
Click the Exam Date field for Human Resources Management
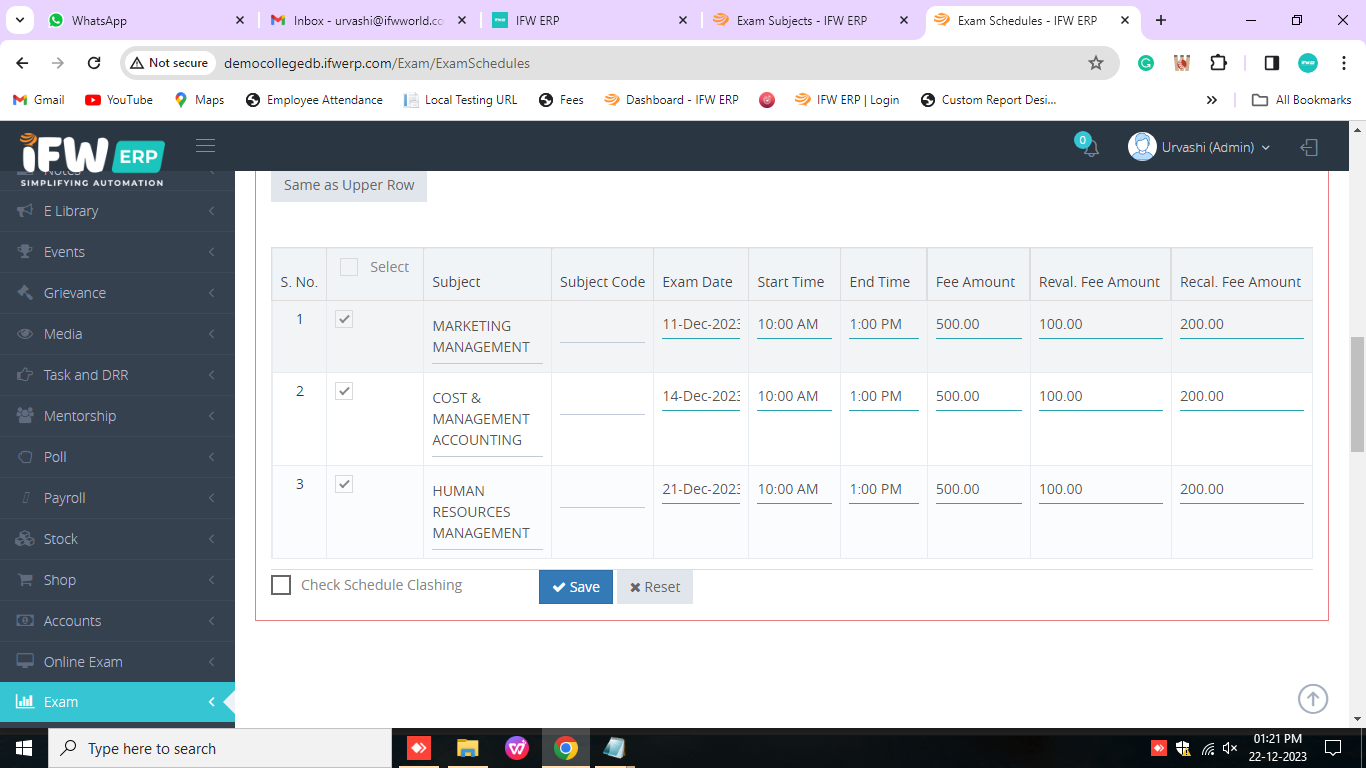[x=700, y=489]
